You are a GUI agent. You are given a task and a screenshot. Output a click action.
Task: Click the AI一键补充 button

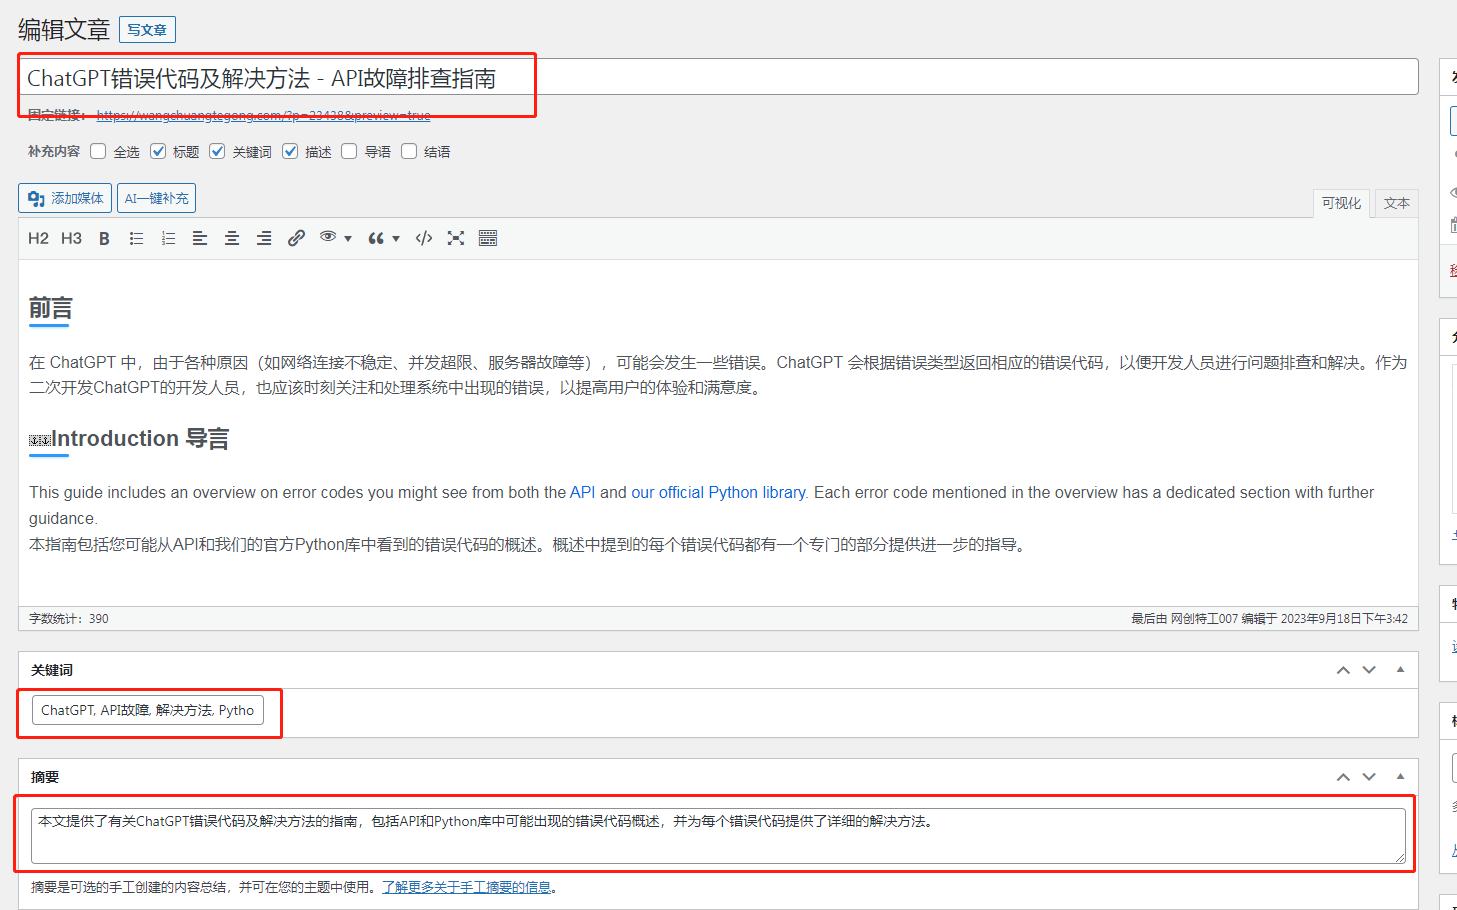tap(156, 198)
